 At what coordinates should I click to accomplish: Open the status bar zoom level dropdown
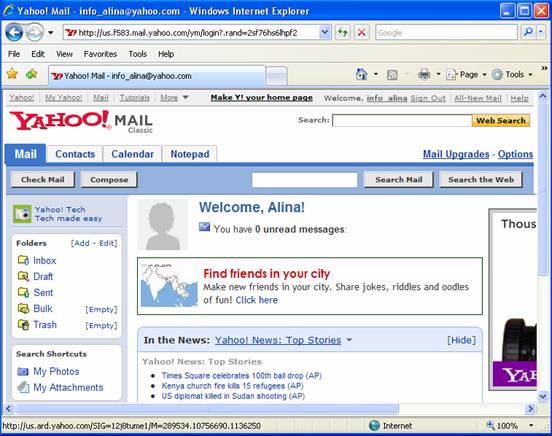(531, 425)
